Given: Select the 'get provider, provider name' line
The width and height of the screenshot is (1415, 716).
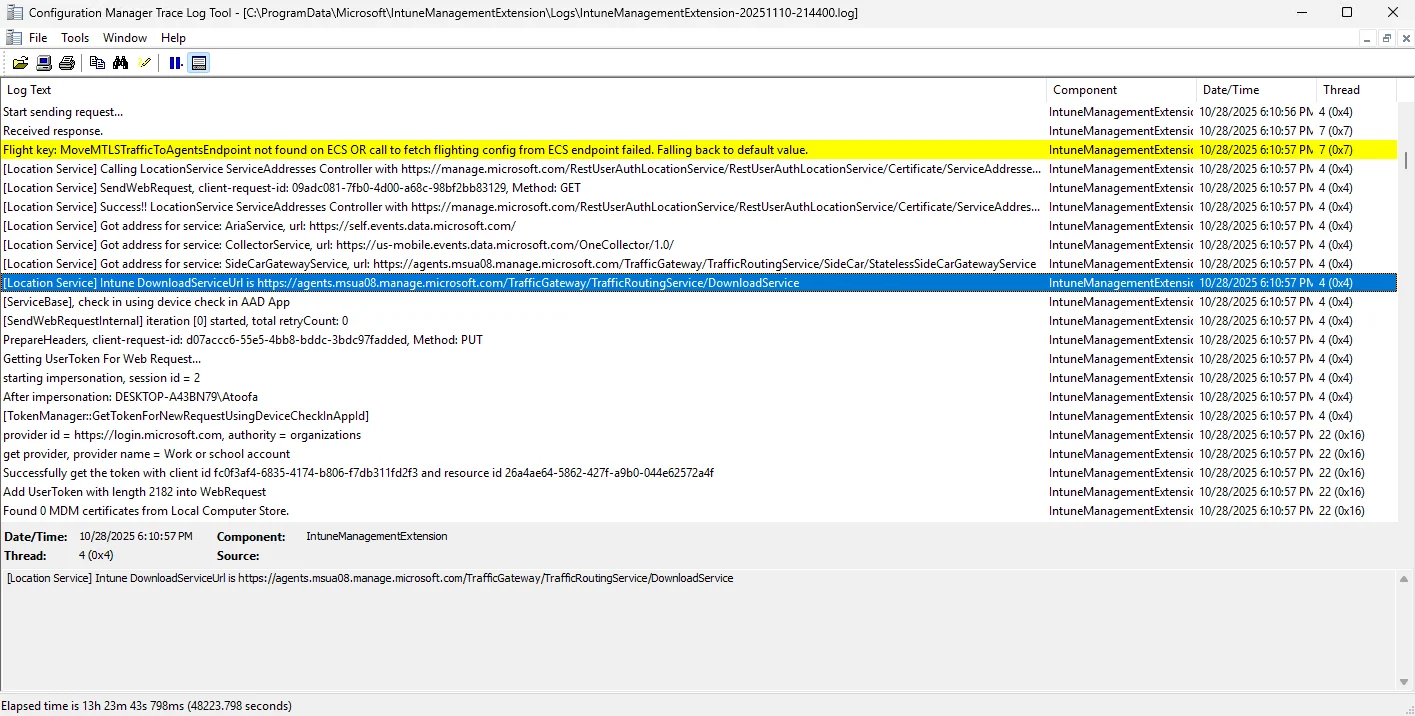Looking at the screenshot, I should tap(698, 454).
